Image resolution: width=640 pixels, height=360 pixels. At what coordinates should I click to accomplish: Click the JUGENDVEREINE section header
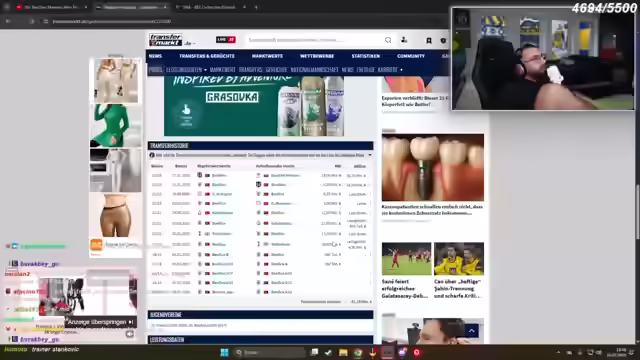(x=260, y=315)
